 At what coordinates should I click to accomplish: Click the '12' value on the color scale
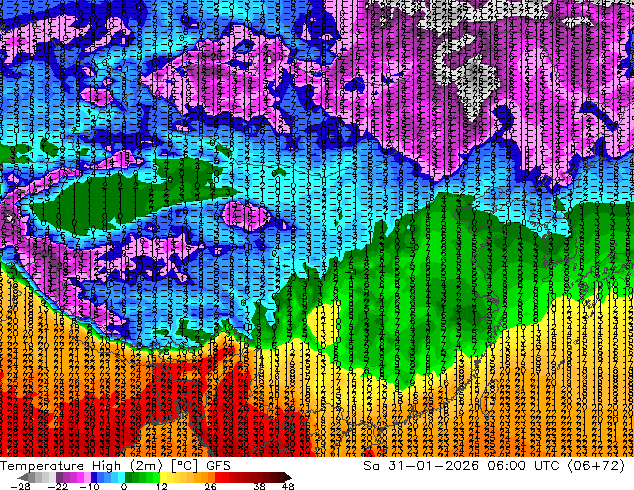click(162, 486)
